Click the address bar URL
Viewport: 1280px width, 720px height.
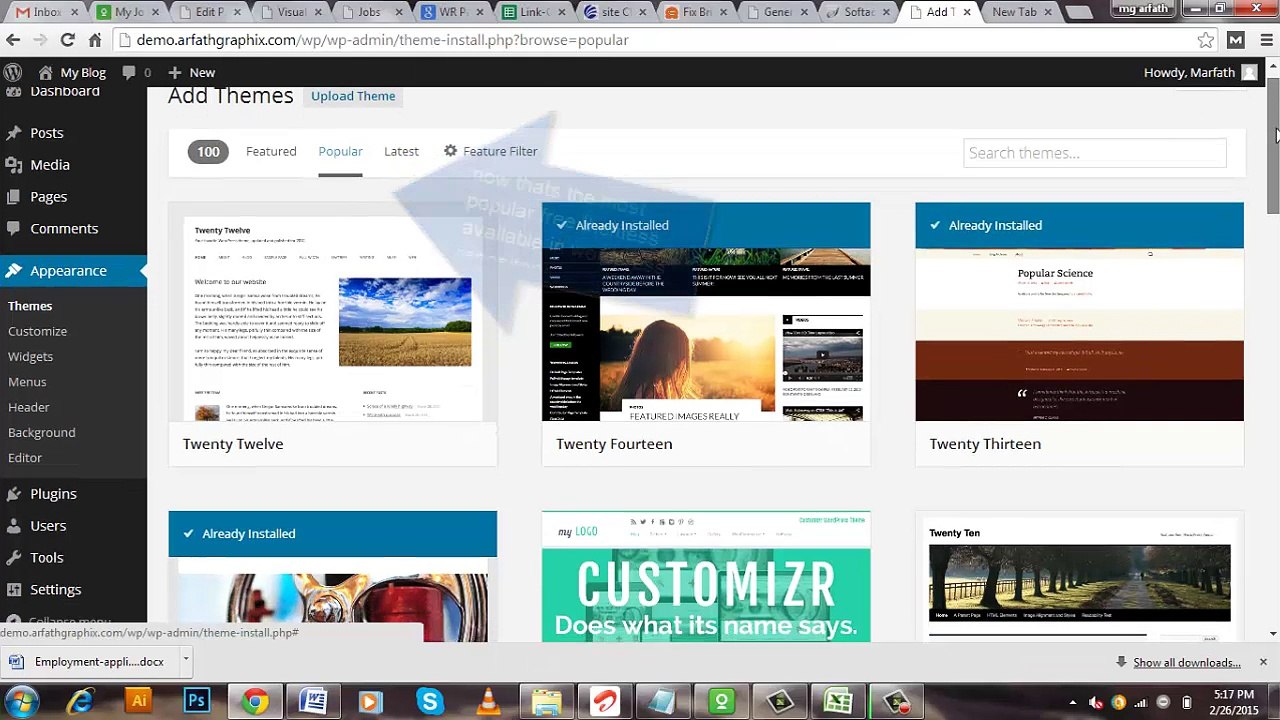coord(382,40)
